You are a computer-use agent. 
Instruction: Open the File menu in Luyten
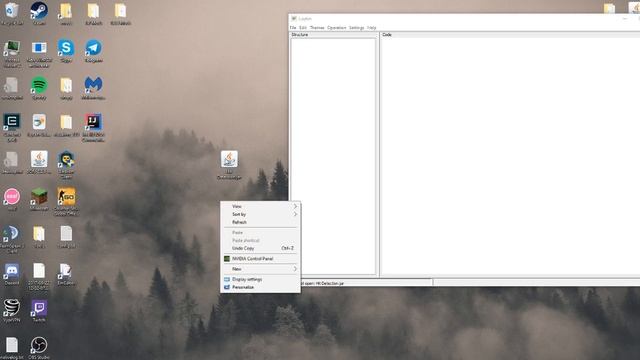(293, 28)
